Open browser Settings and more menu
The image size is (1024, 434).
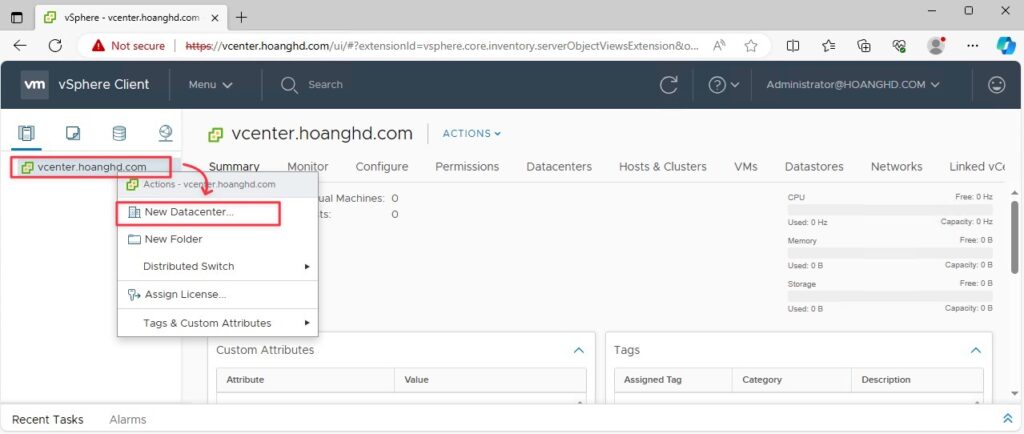click(972, 46)
